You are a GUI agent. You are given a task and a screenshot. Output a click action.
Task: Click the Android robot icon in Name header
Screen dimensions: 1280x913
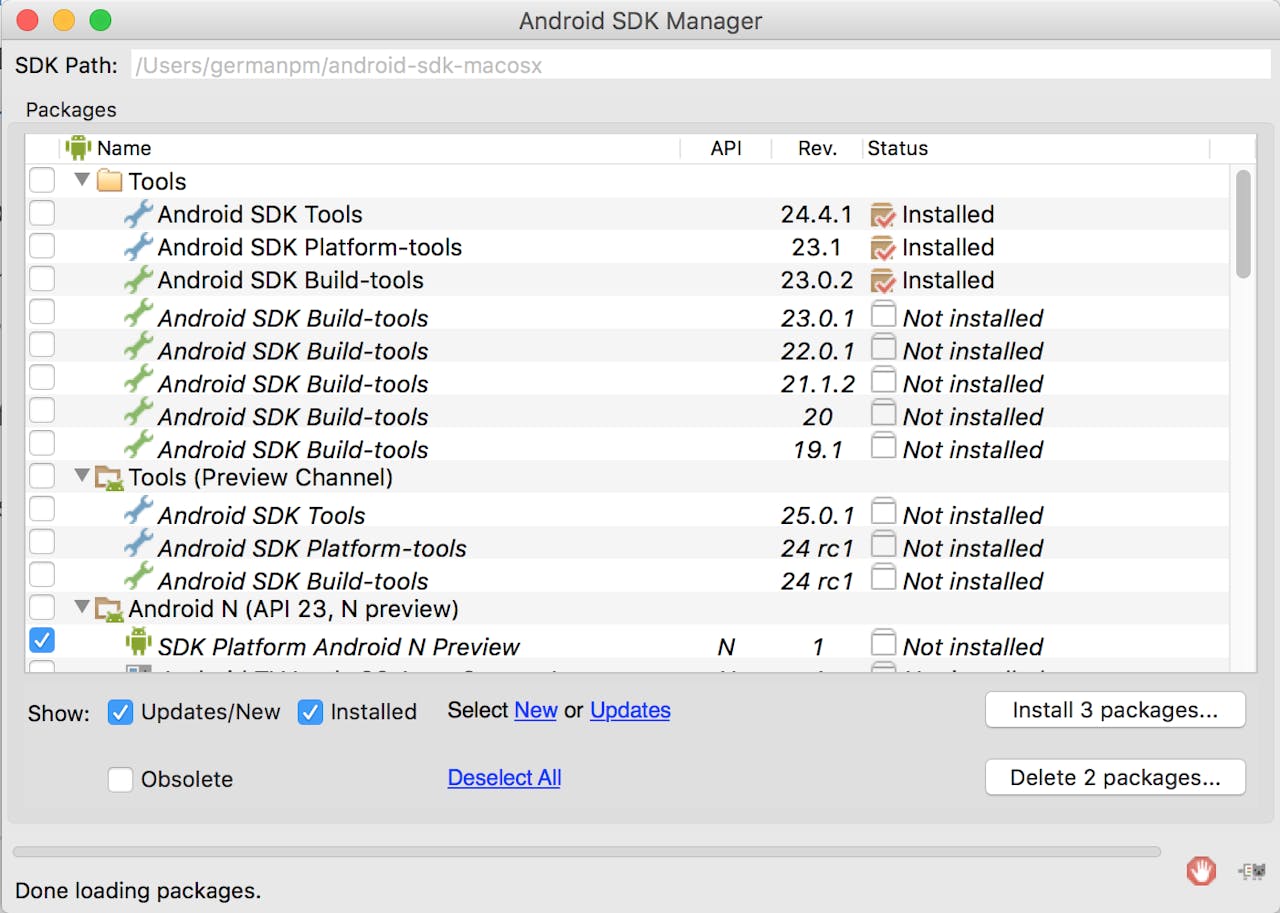78,148
